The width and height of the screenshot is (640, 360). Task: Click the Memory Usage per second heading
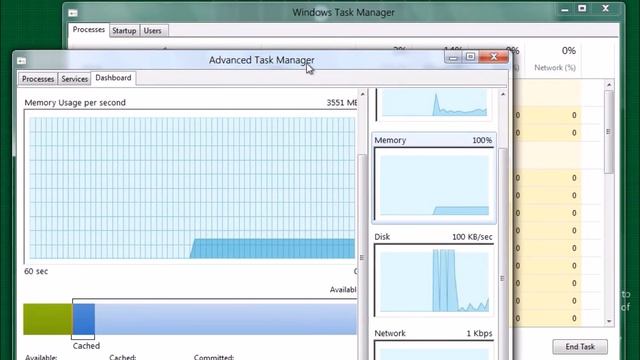click(75, 102)
